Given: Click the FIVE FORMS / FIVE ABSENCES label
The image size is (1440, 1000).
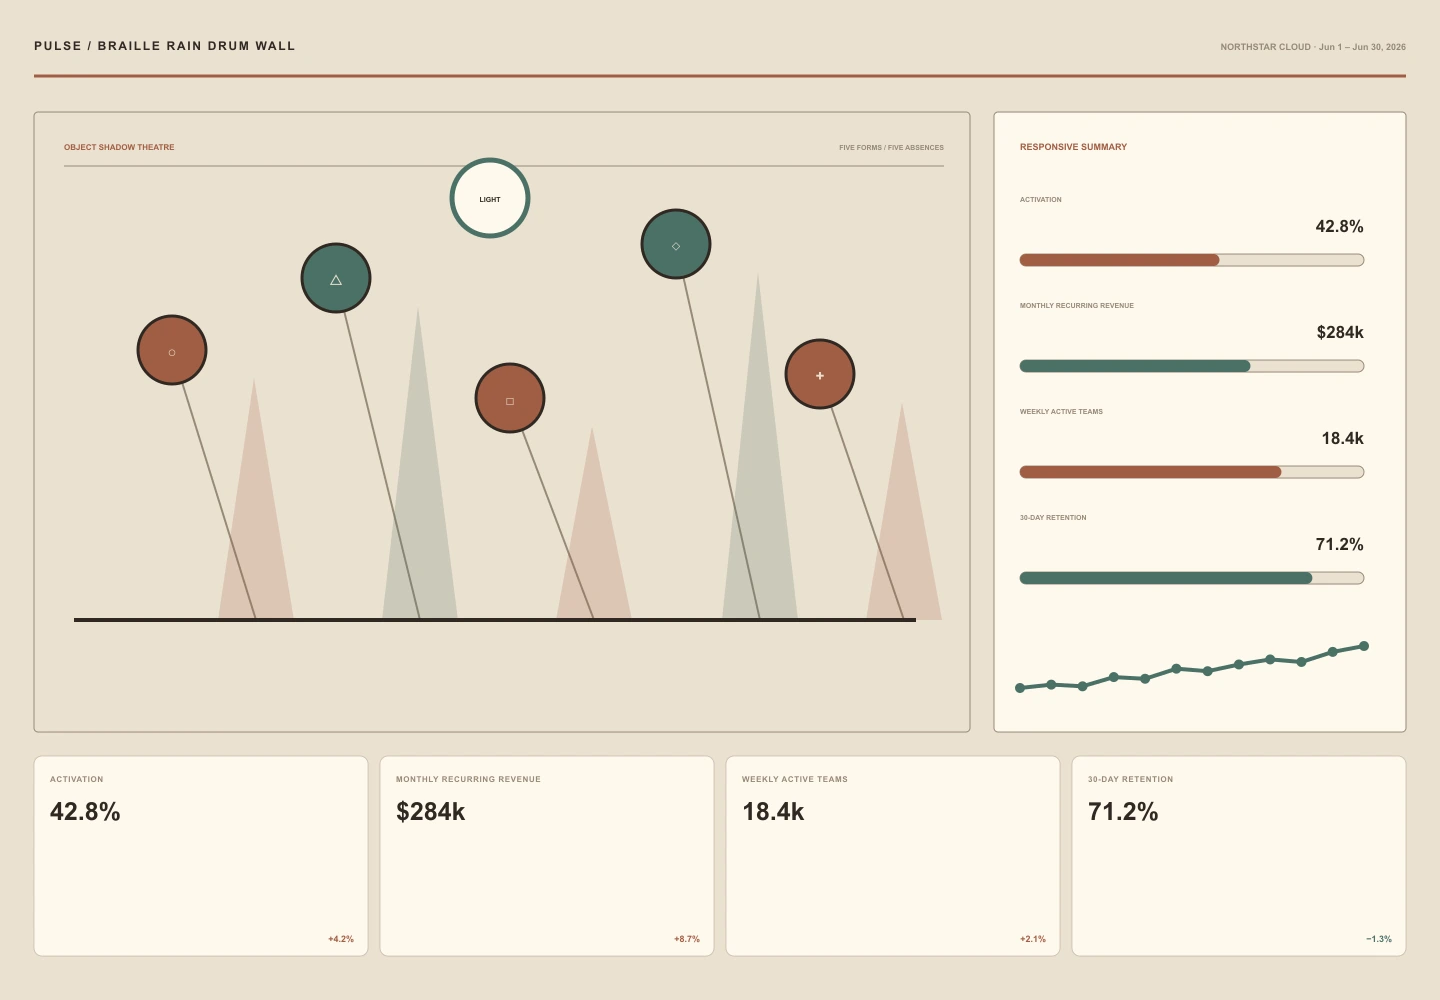Looking at the screenshot, I should coord(891,148).
